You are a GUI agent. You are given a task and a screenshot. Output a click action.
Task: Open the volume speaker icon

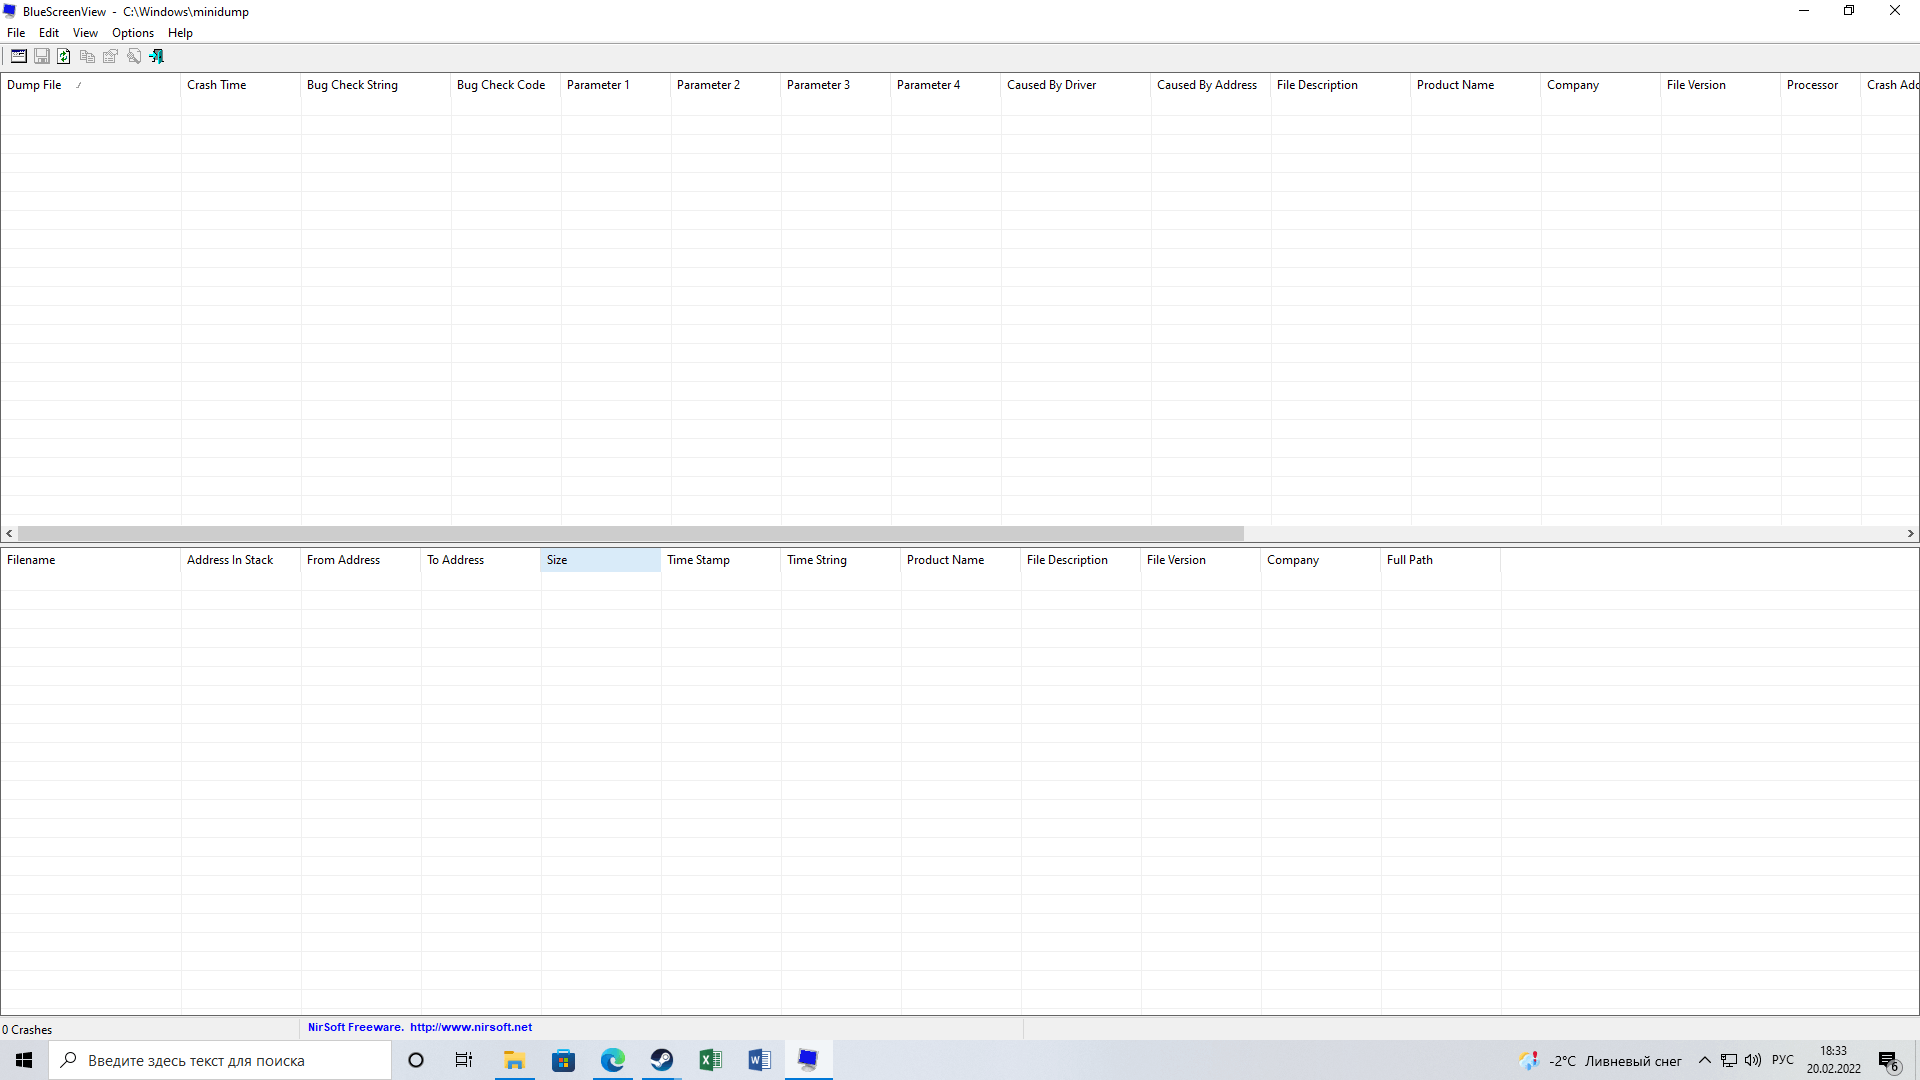[1753, 1060]
